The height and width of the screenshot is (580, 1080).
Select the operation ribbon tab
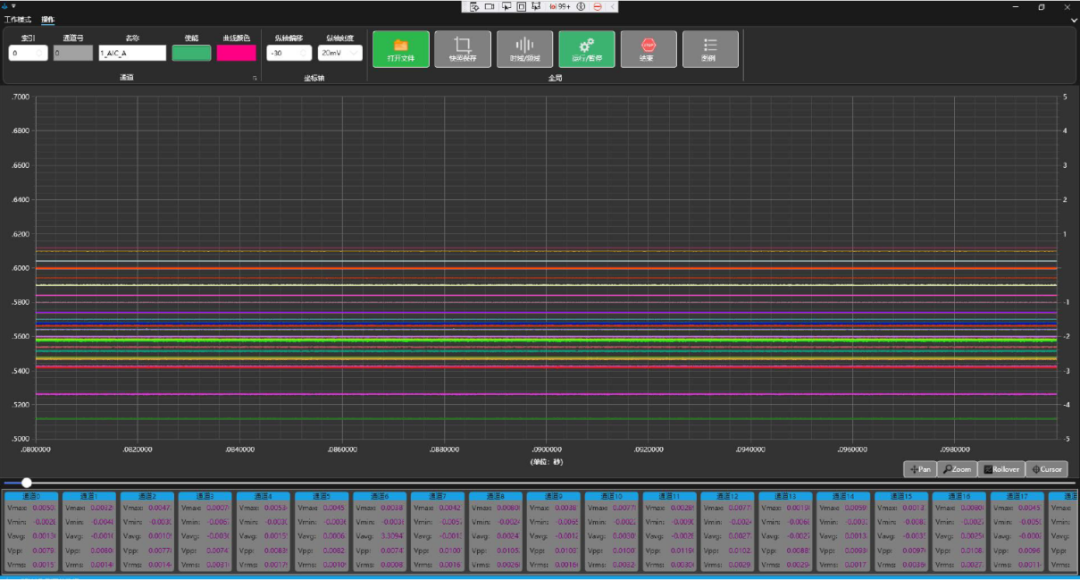[x=48, y=19]
